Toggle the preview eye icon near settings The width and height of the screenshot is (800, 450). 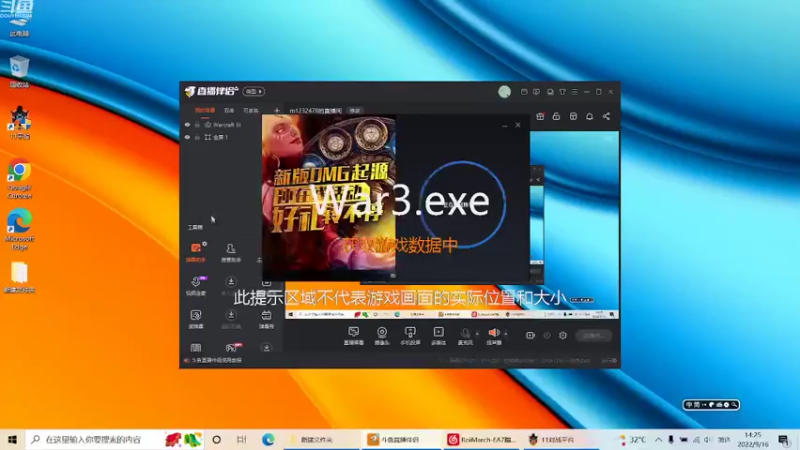(x=547, y=336)
